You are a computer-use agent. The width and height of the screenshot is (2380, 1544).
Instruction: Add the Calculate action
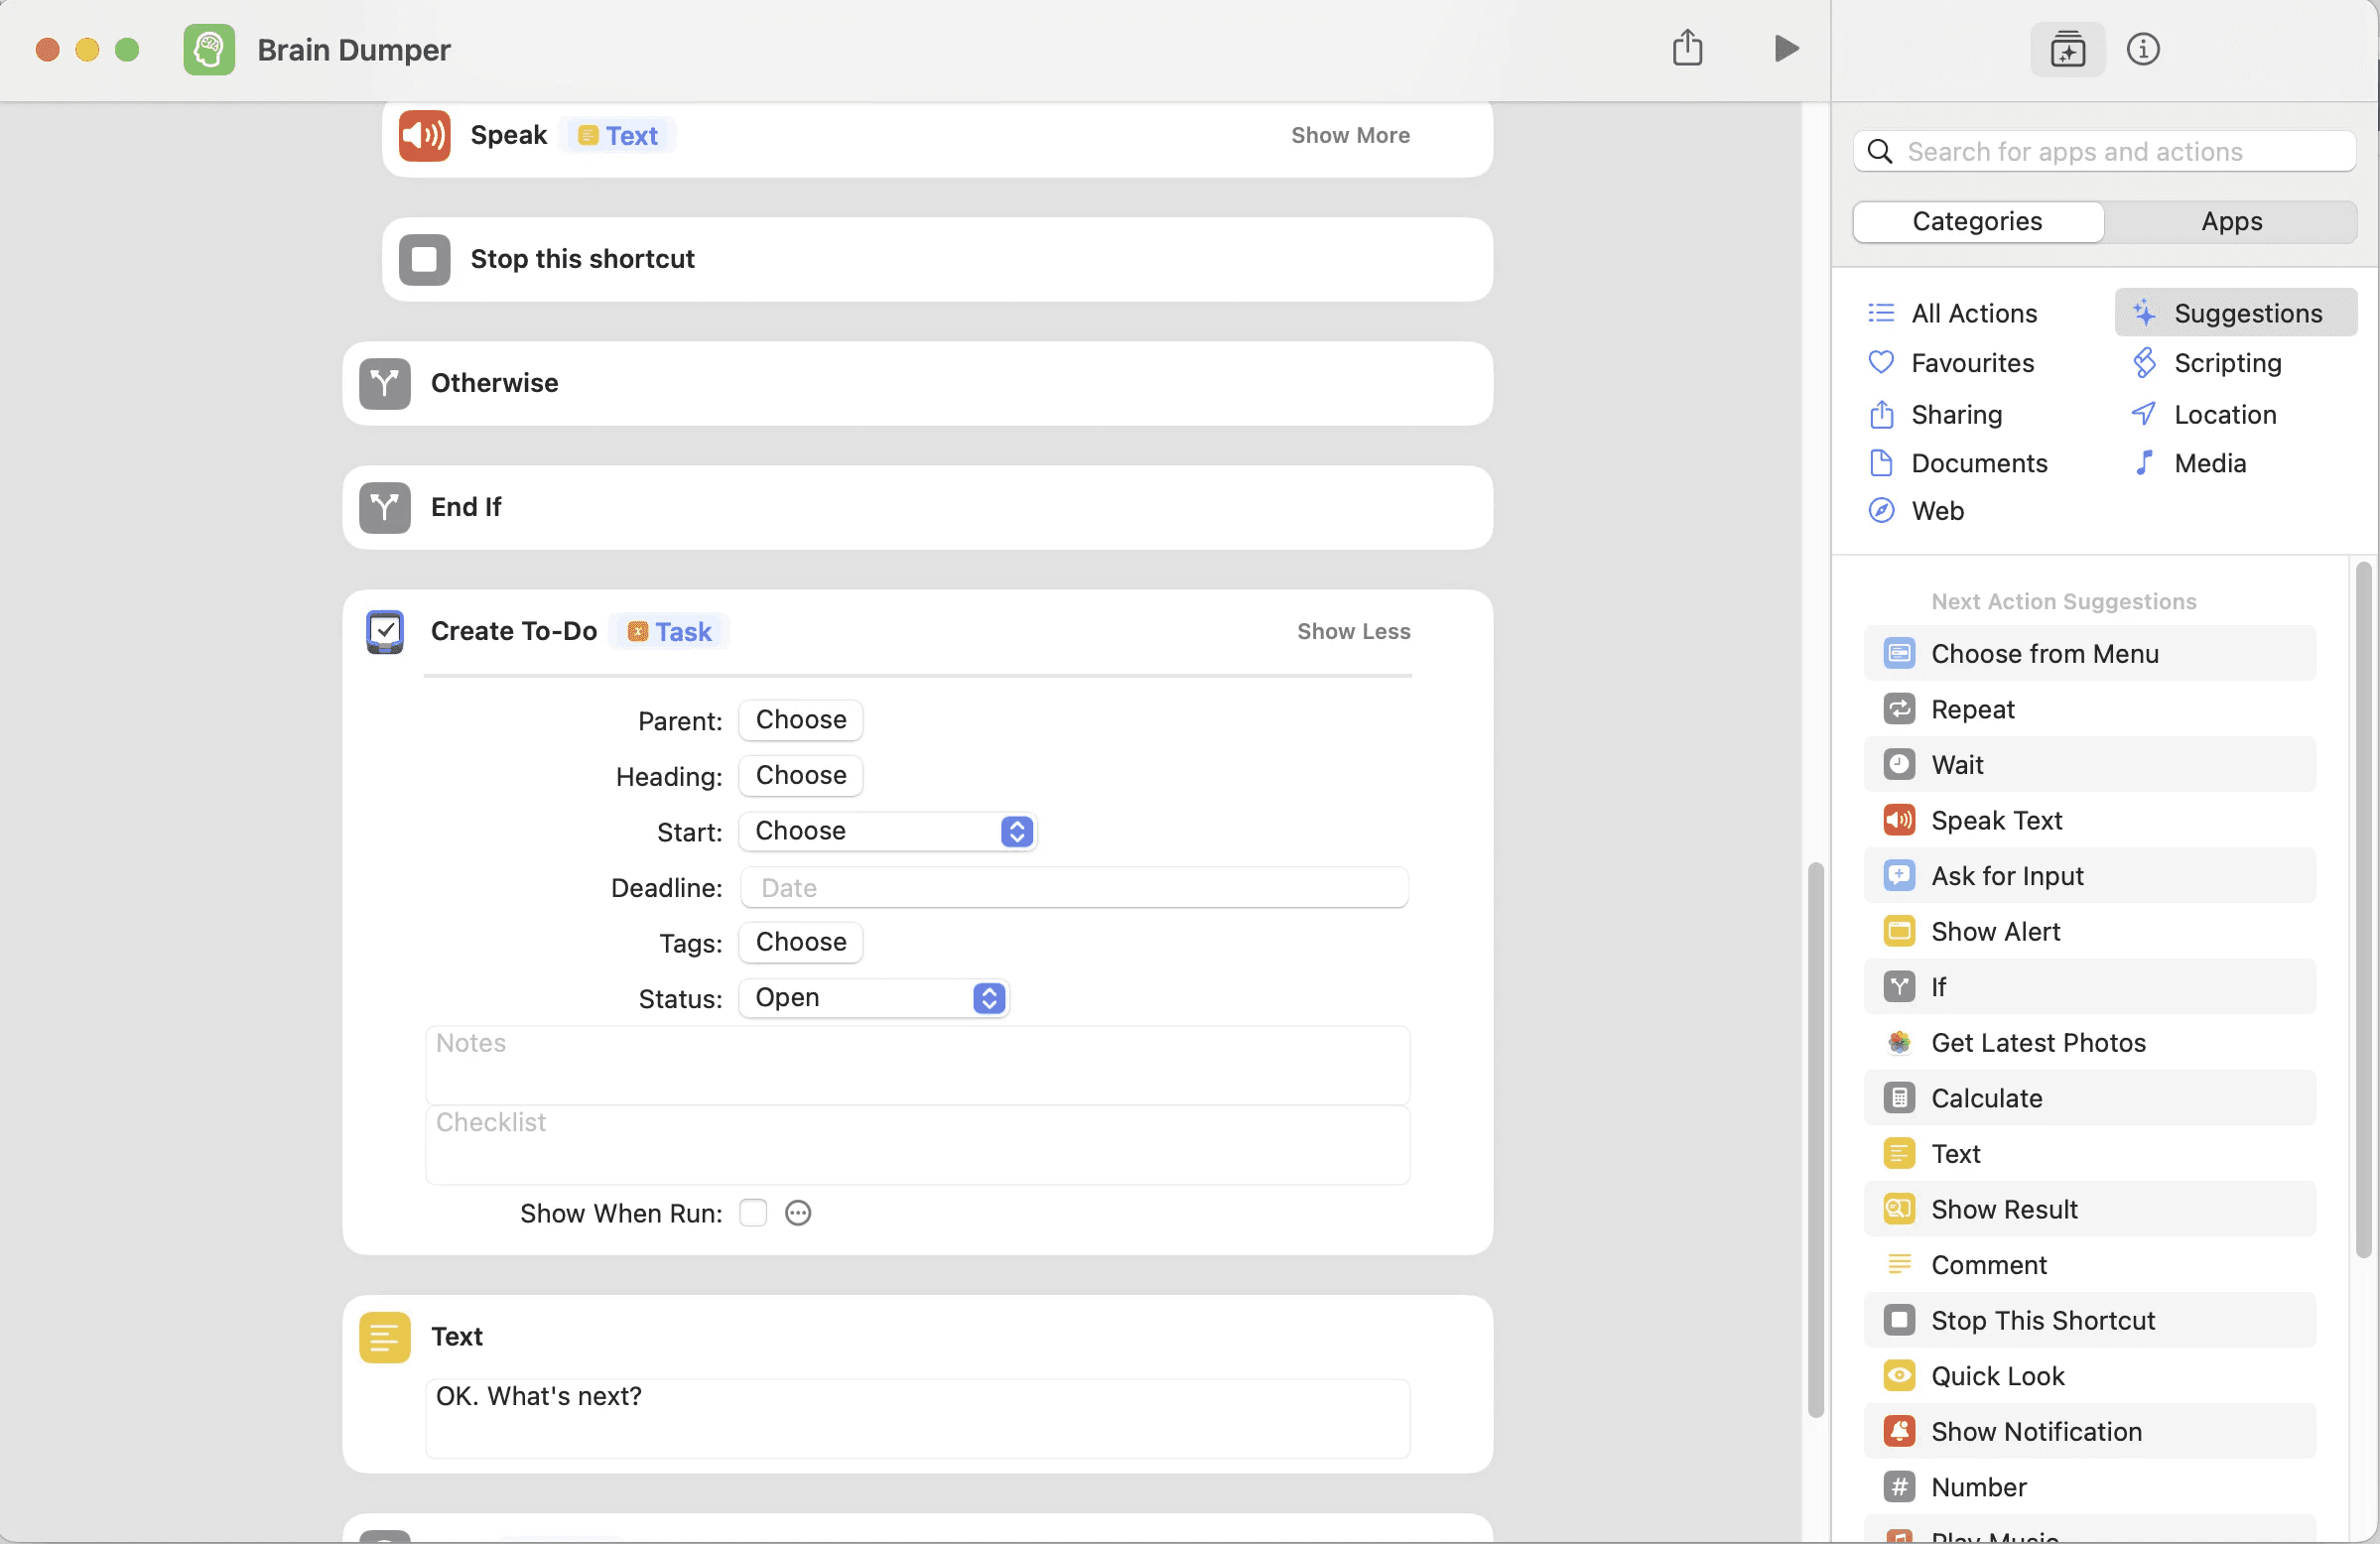tap(2090, 1098)
